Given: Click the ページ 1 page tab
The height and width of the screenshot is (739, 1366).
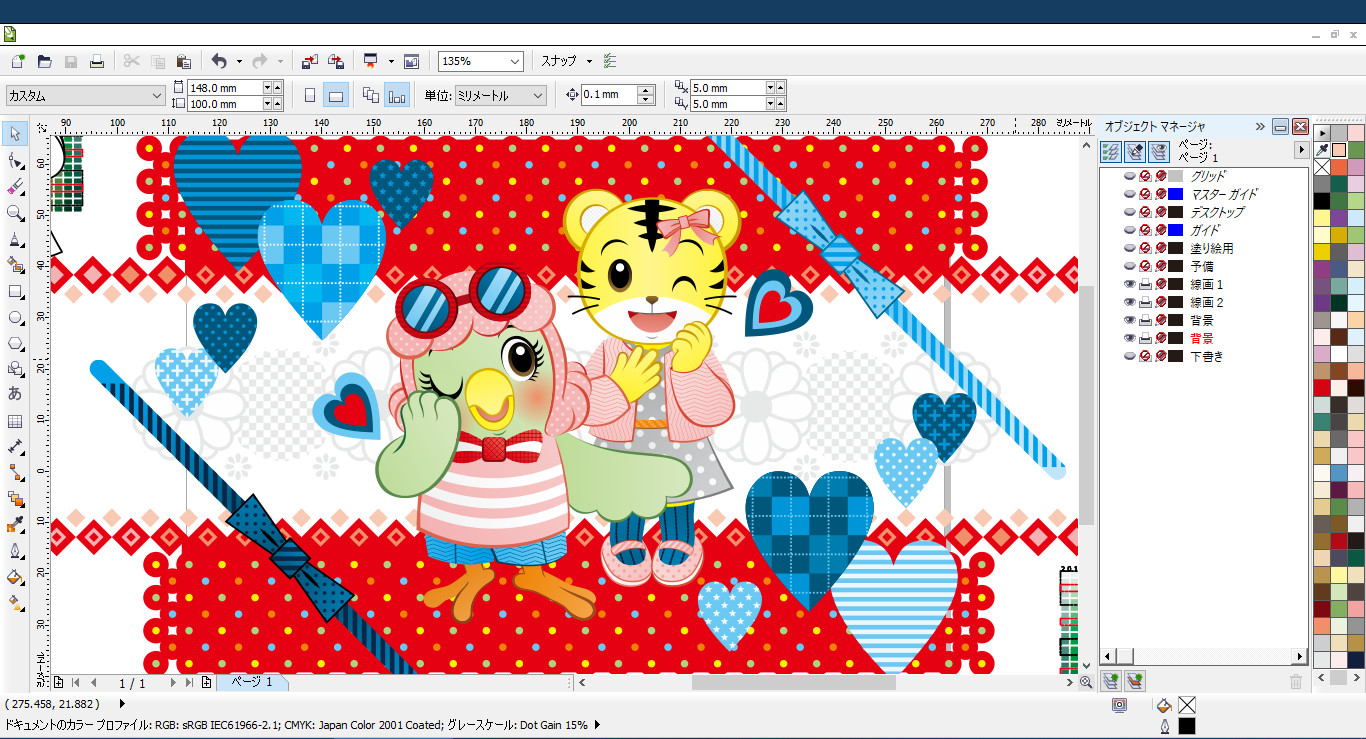Looking at the screenshot, I should (x=252, y=682).
